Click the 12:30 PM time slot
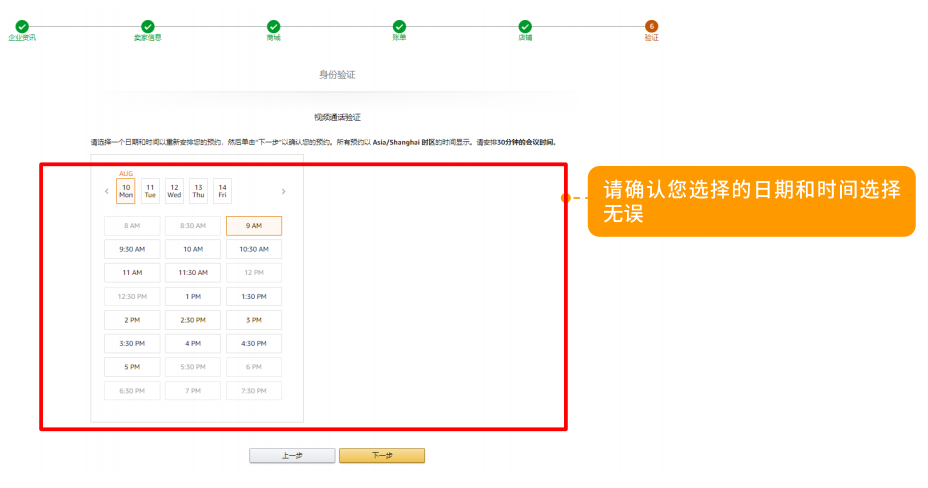This screenshot has height=488, width=928. point(132,296)
